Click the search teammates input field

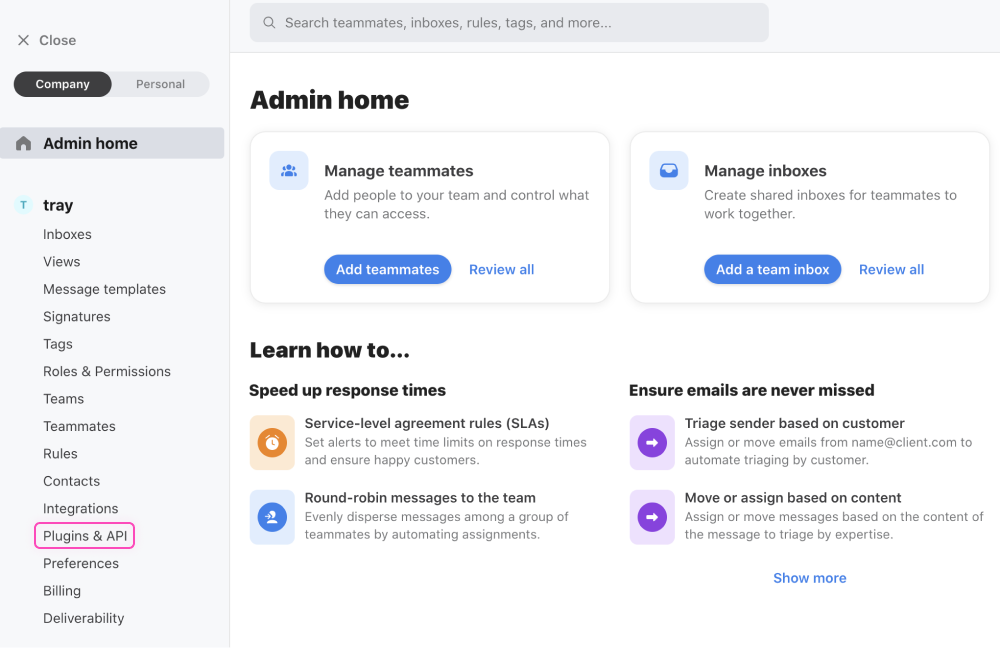point(509,22)
